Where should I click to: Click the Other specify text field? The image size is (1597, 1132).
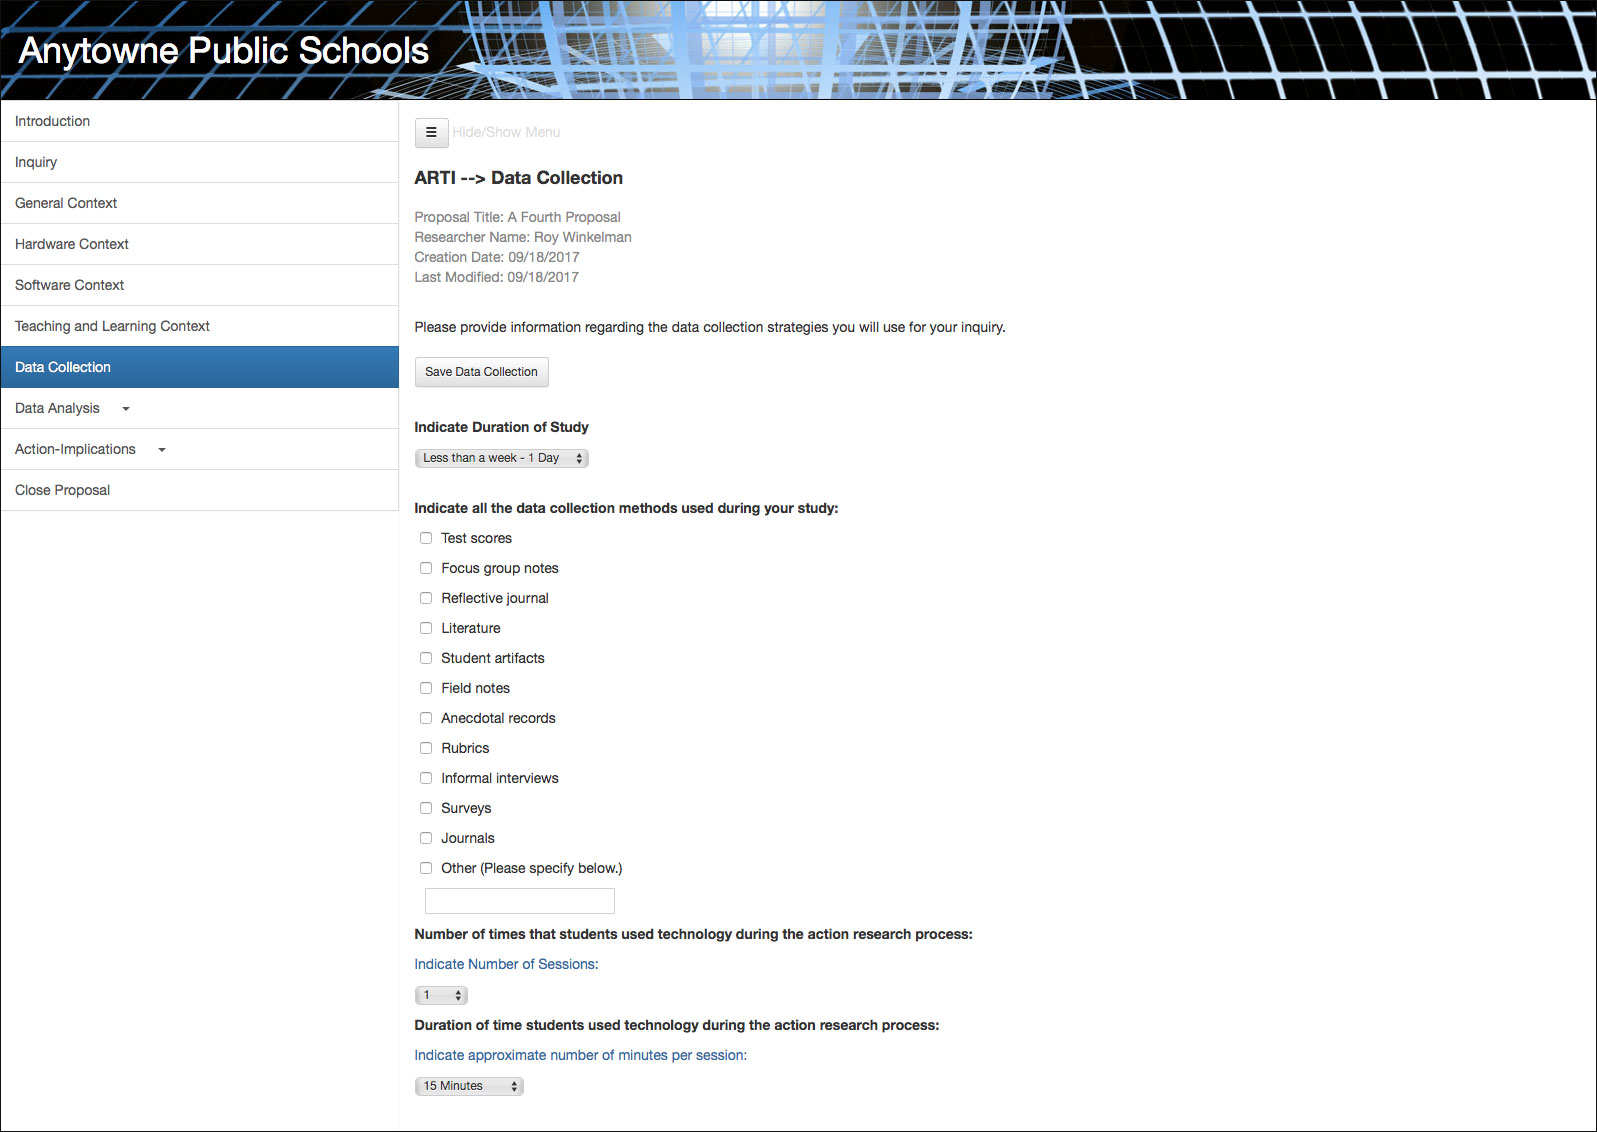click(x=519, y=901)
